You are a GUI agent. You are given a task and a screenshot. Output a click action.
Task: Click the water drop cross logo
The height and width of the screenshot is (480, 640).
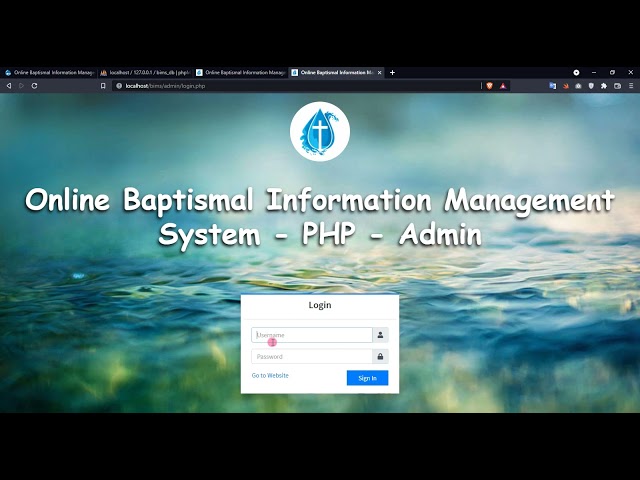(320, 131)
